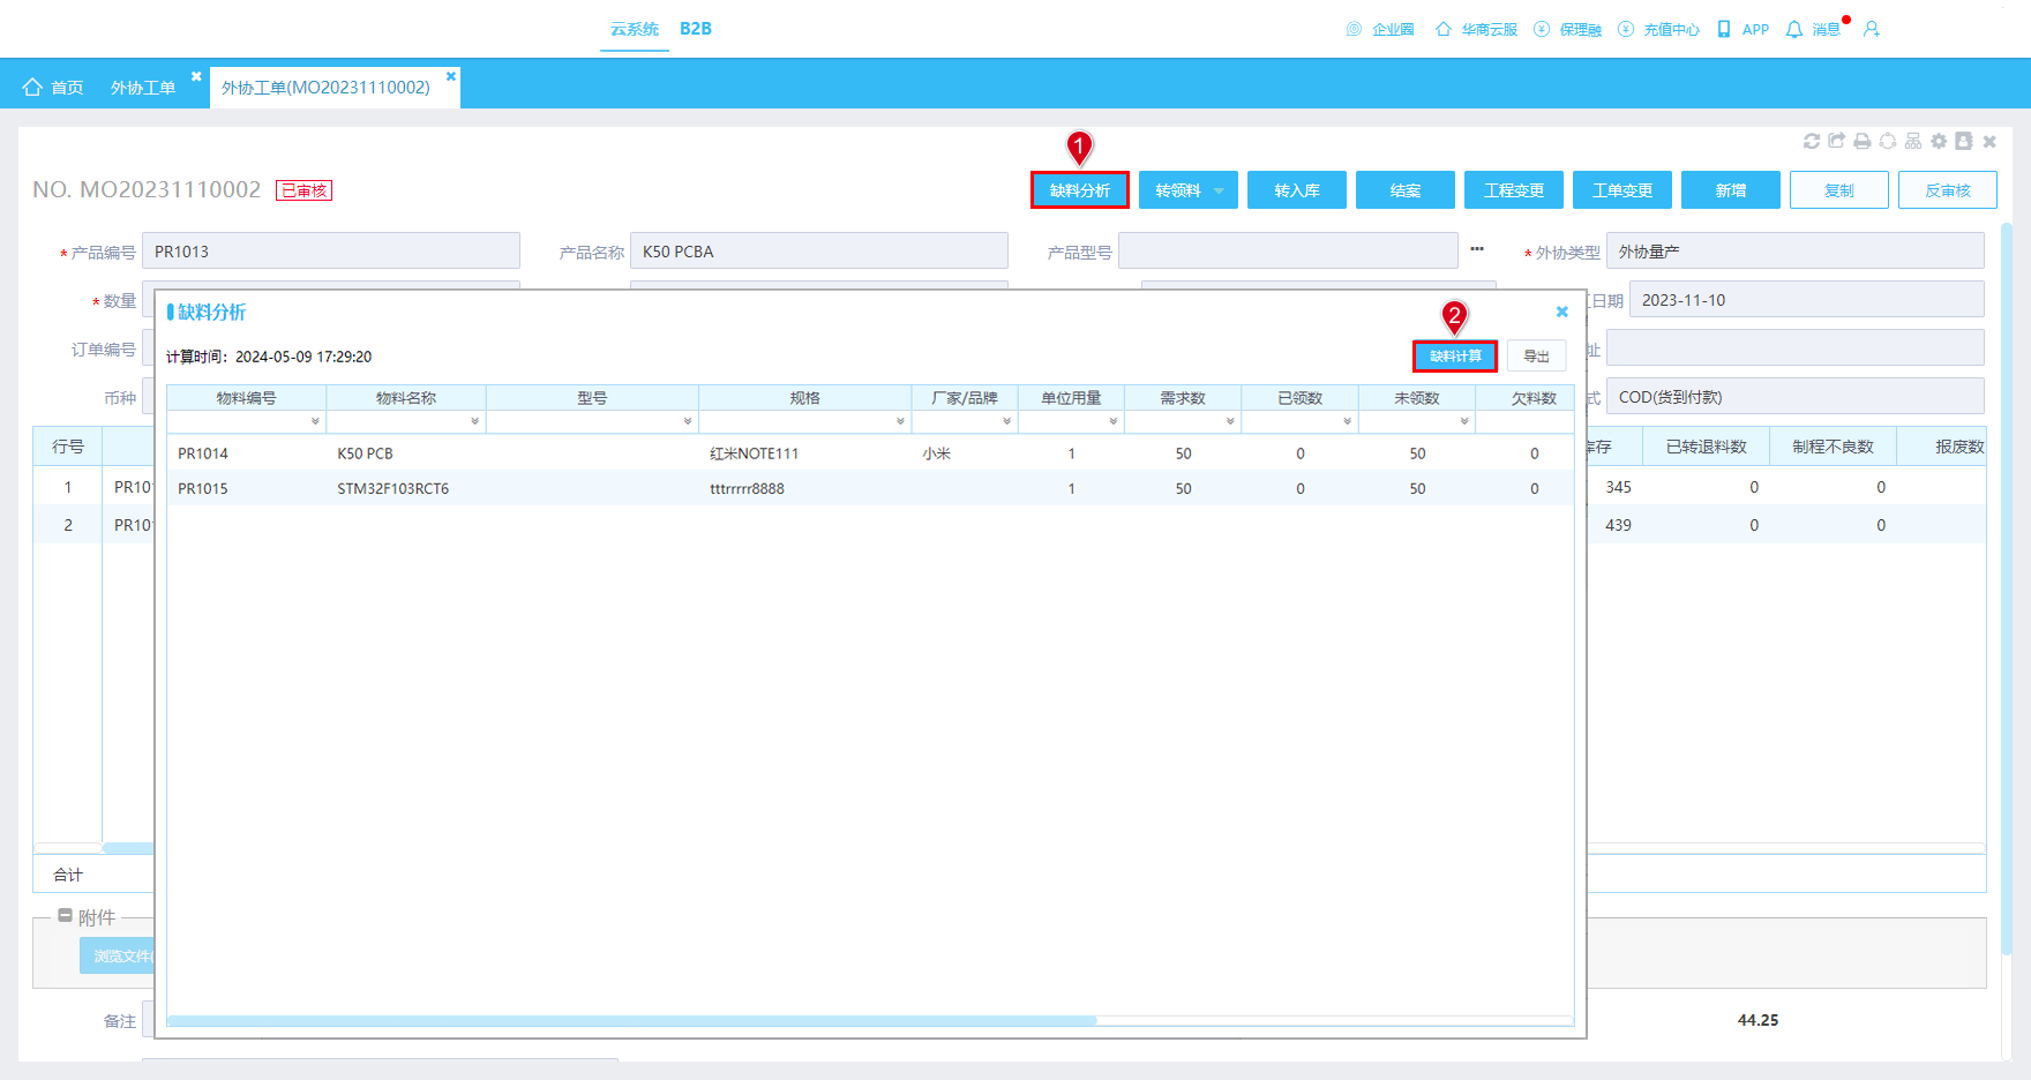Switch to the 云系统 tab
This screenshot has width=2031, height=1080.
click(634, 29)
